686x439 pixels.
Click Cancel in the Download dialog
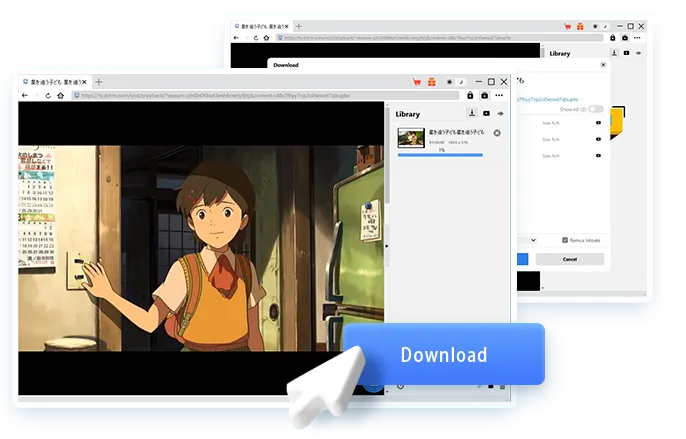pyautogui.click(x=570, y=259)
